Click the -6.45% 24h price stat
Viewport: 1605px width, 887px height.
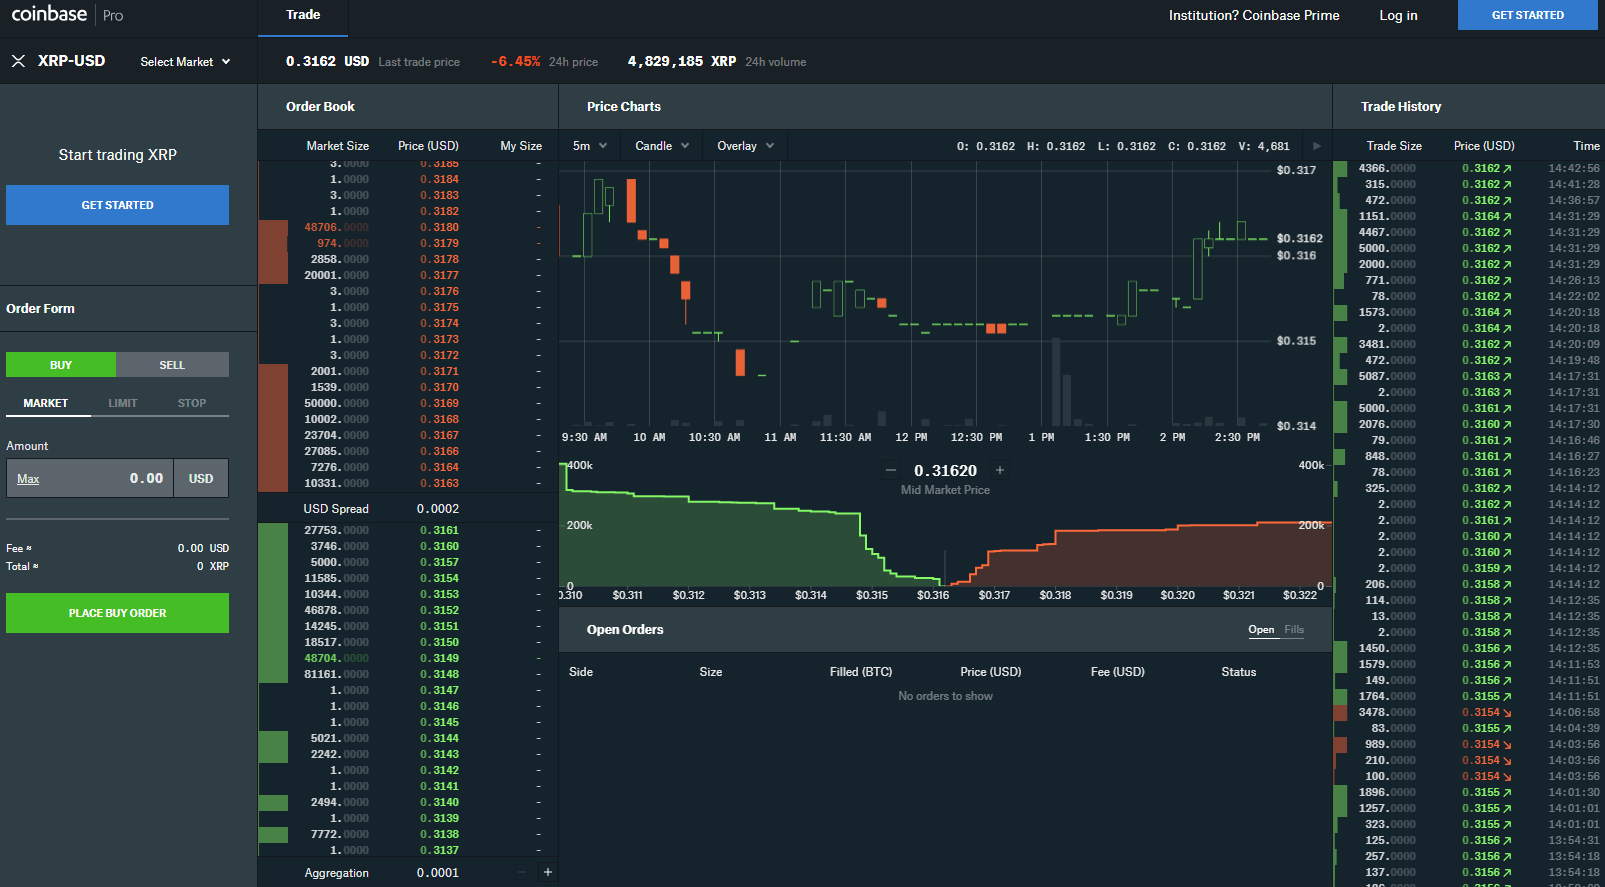point(544,61)
